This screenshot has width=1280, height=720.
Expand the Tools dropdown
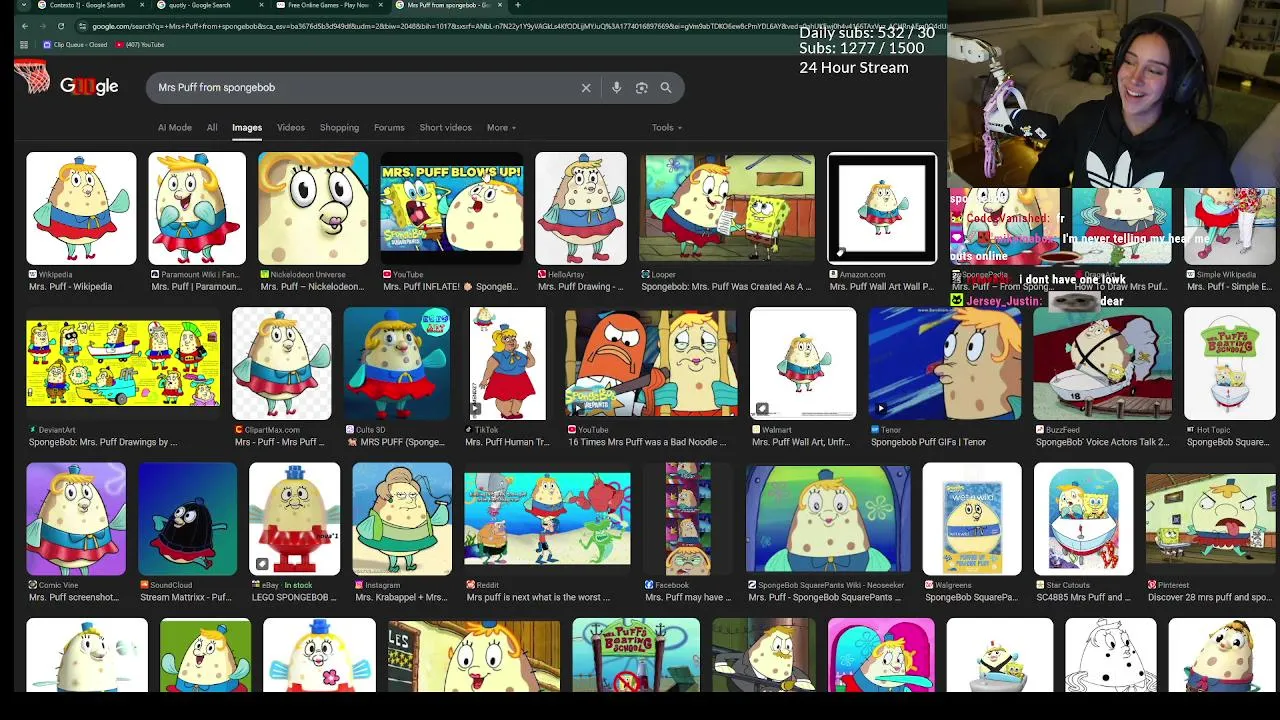point(667,128)
